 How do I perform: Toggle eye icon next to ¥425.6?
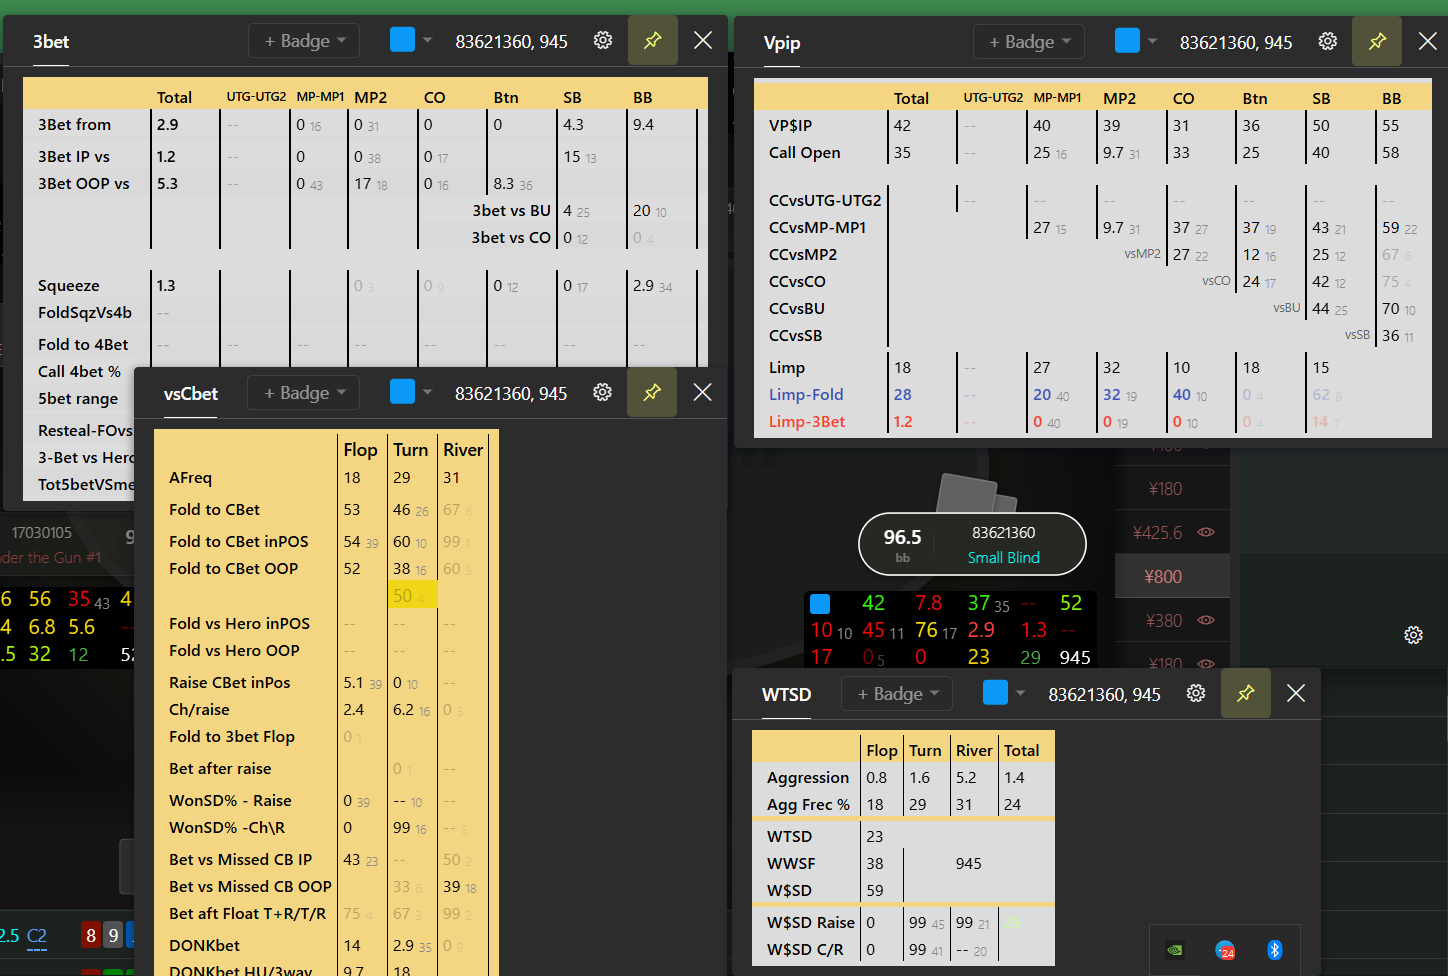pyautogui.click(x=1206, y=532)
